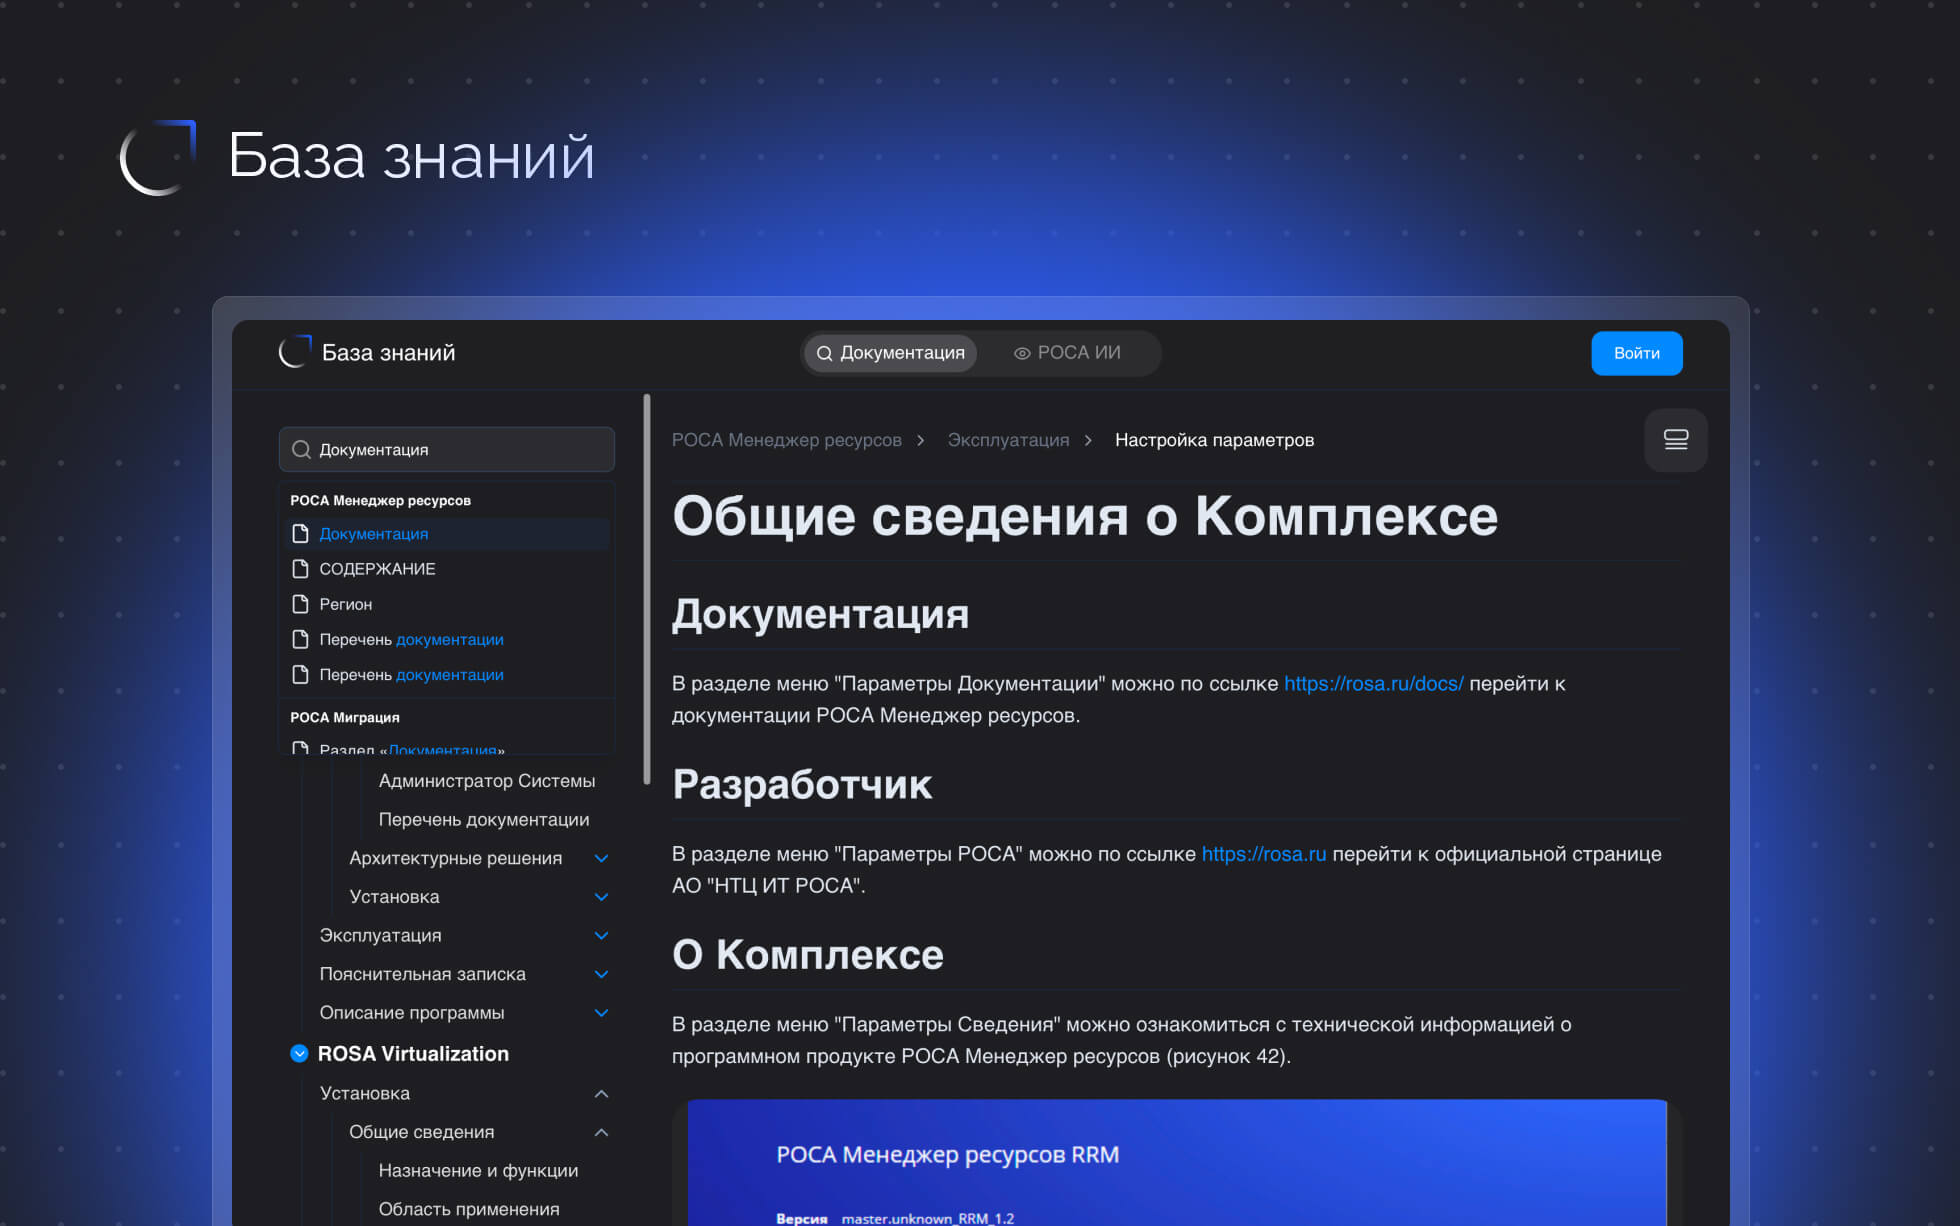
Task: Click the Knowledge Base logo in the header
Action: (x=295, y=352)
